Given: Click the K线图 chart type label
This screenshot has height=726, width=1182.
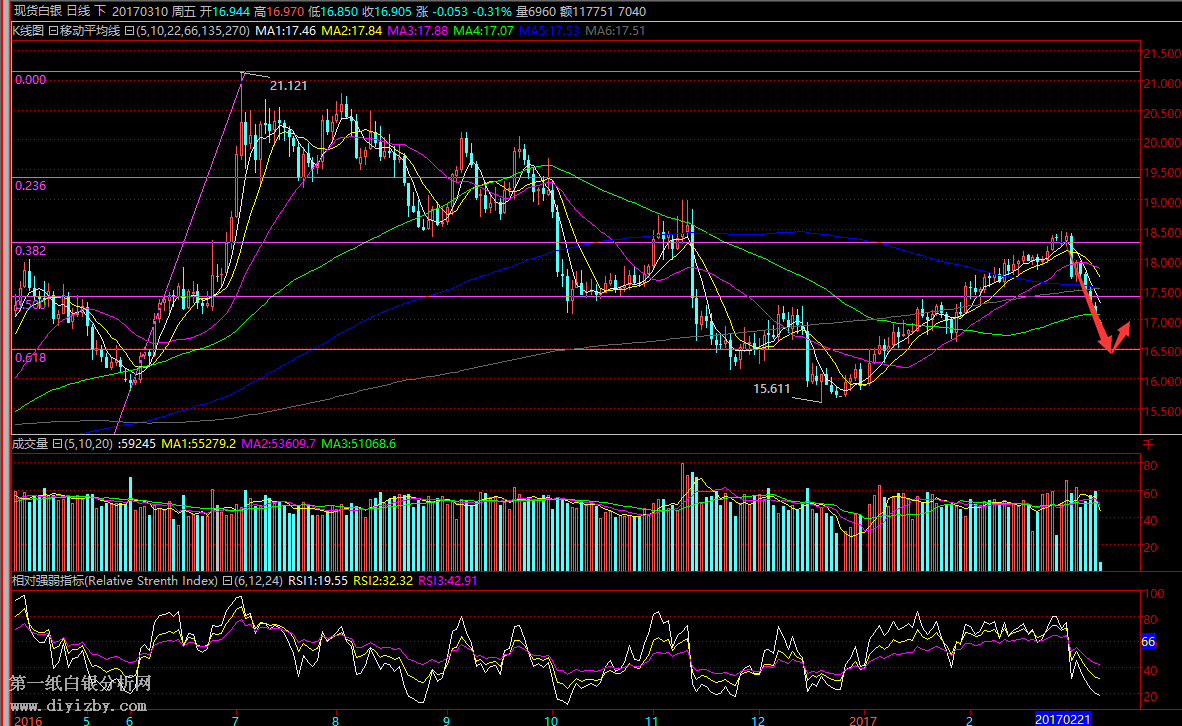Looking at the screenshot, I should click(27, 30).
